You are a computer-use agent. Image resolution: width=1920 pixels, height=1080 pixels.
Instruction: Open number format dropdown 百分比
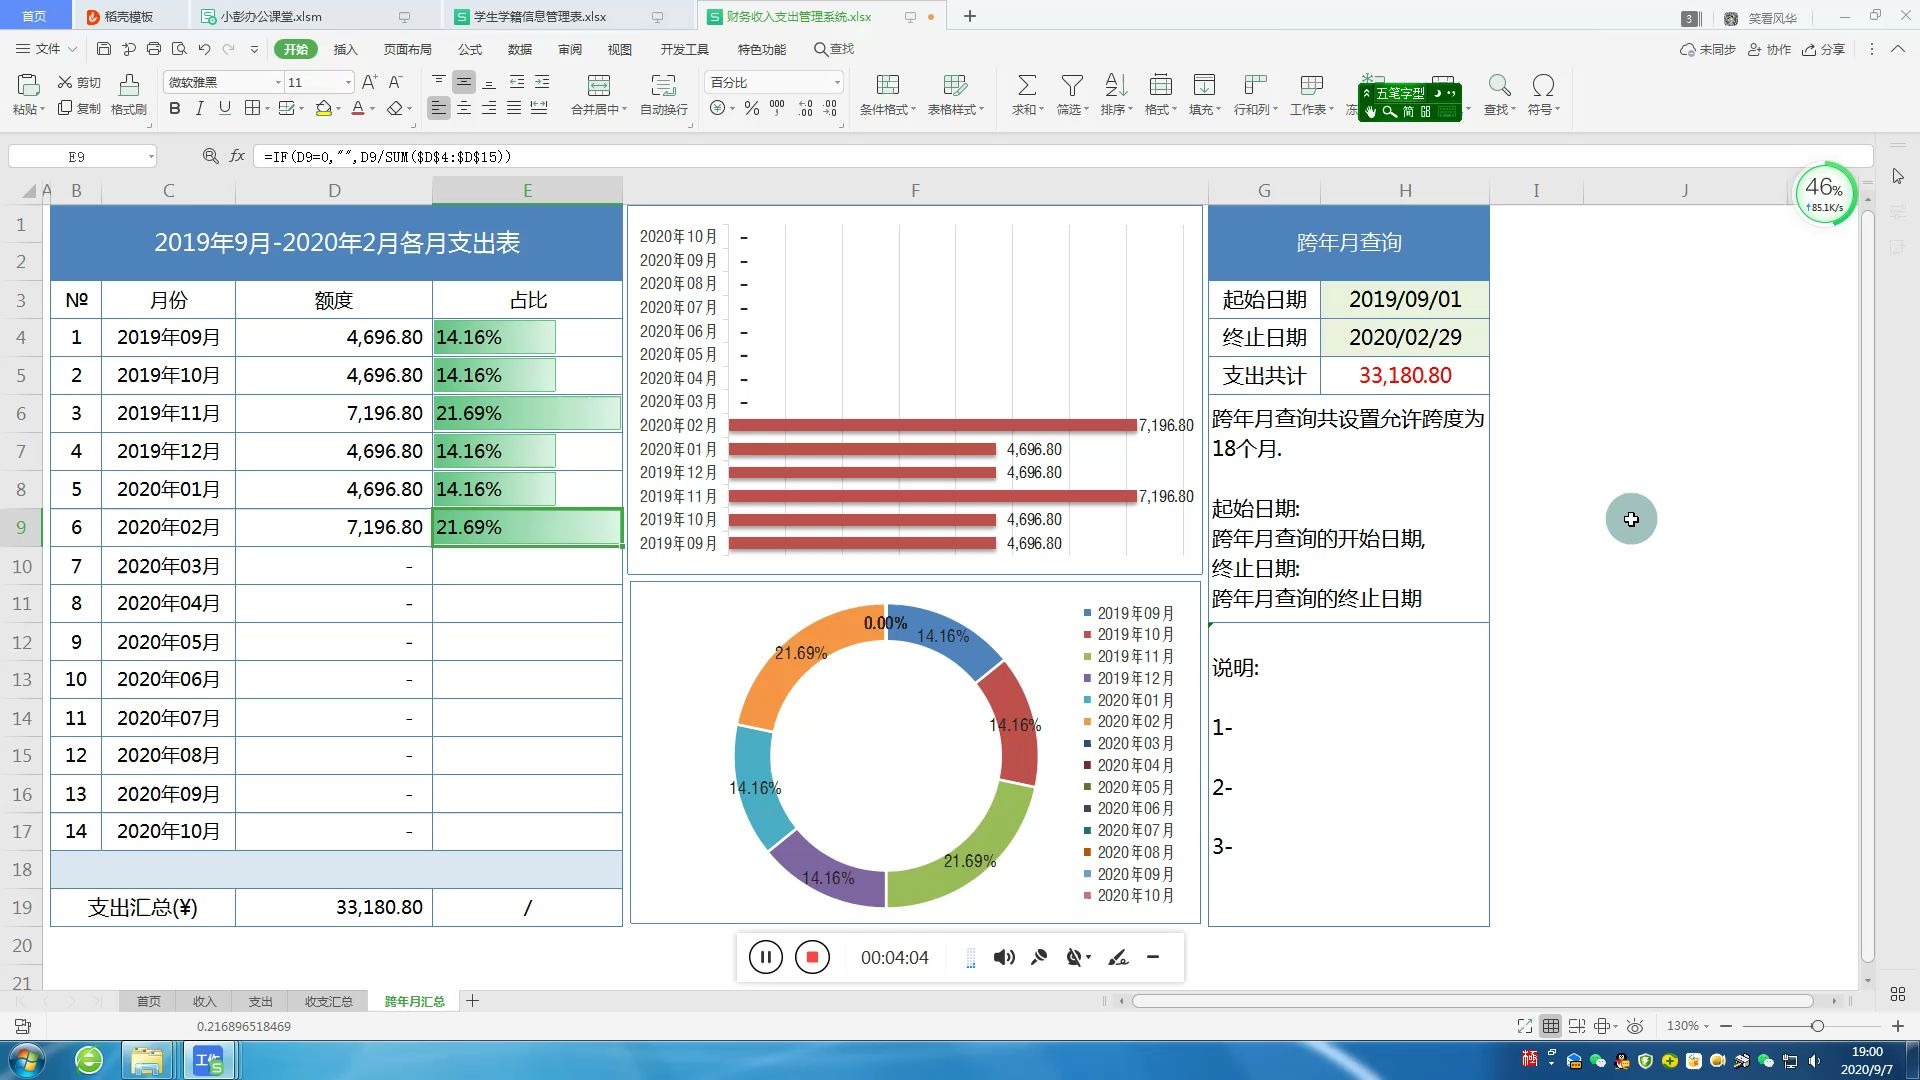point(837,82)
